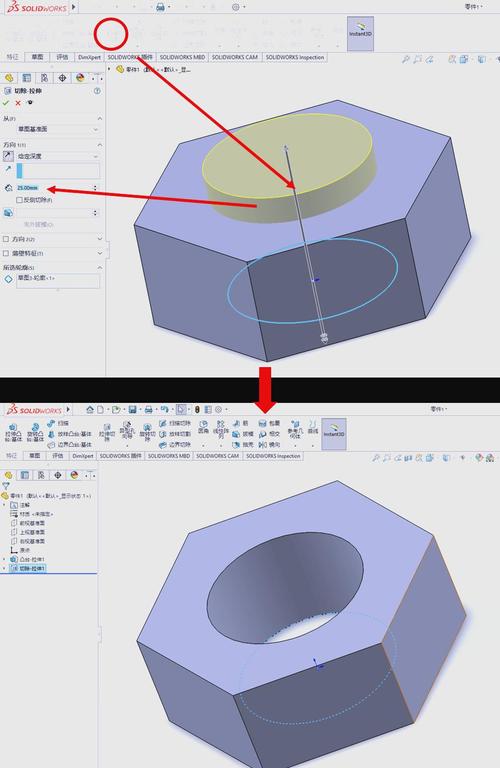Click the extrude direction selection box
The image size is (500, 768).
tap(58, 170)
